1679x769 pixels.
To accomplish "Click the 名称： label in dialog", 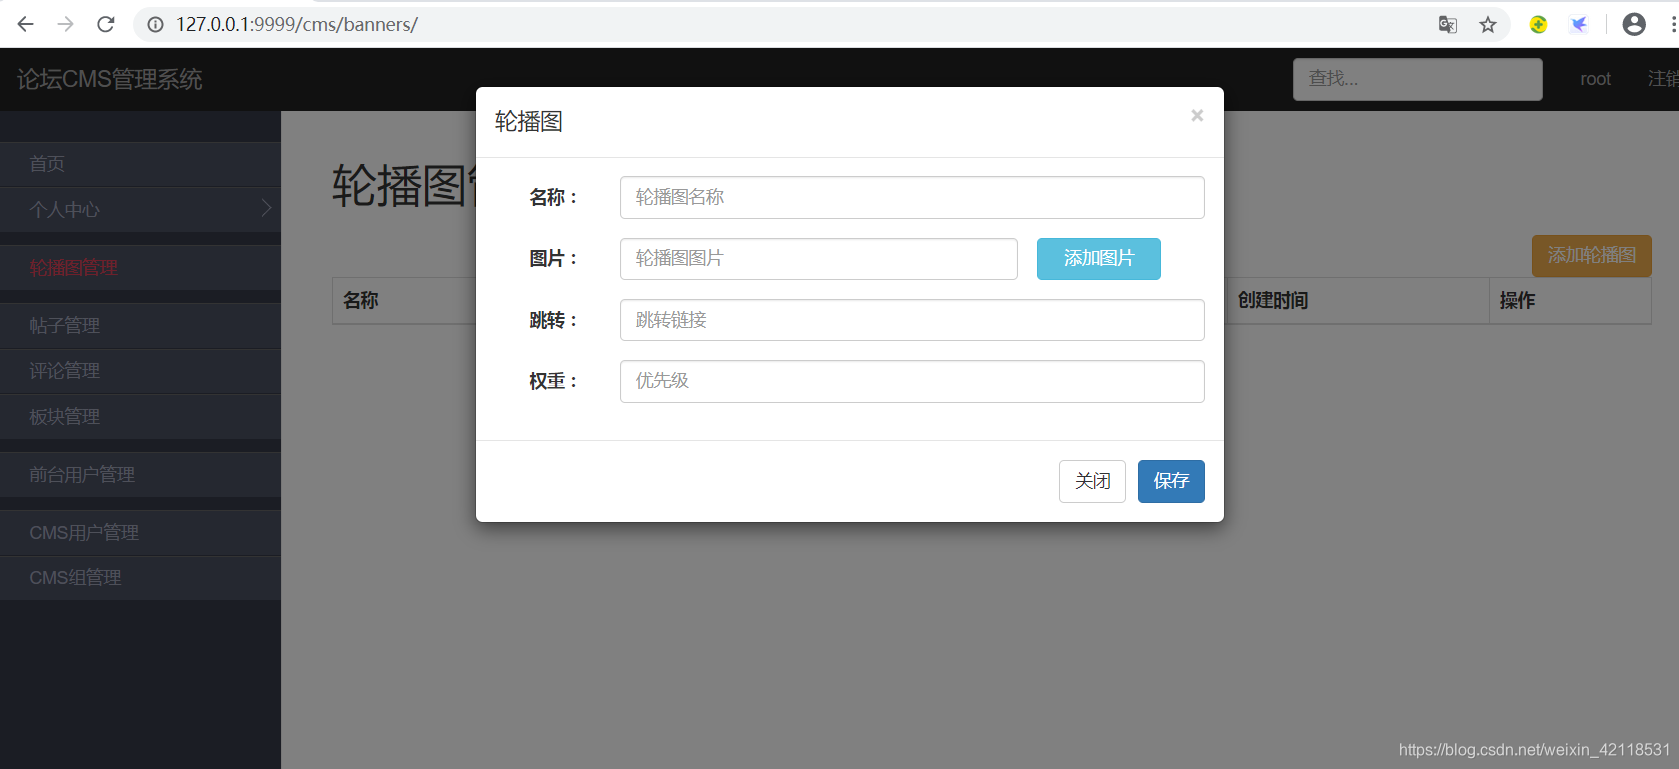I will point(553,198).
